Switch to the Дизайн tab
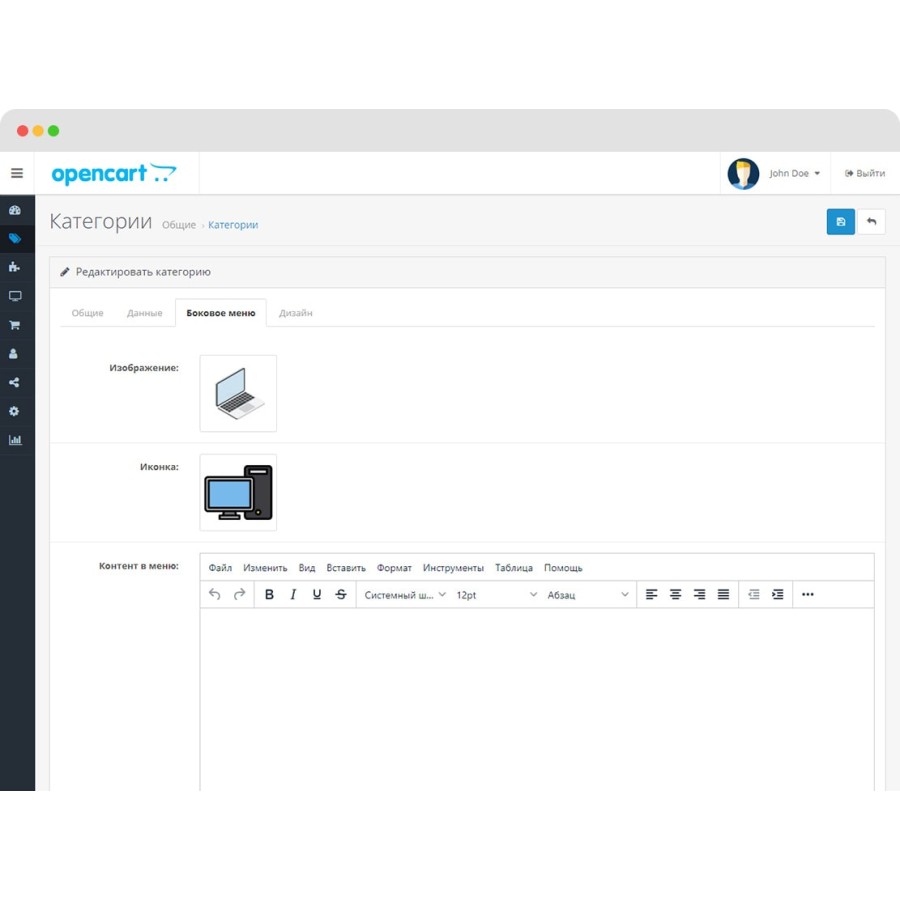The image size is (900, 900). [x=296, y=313]
